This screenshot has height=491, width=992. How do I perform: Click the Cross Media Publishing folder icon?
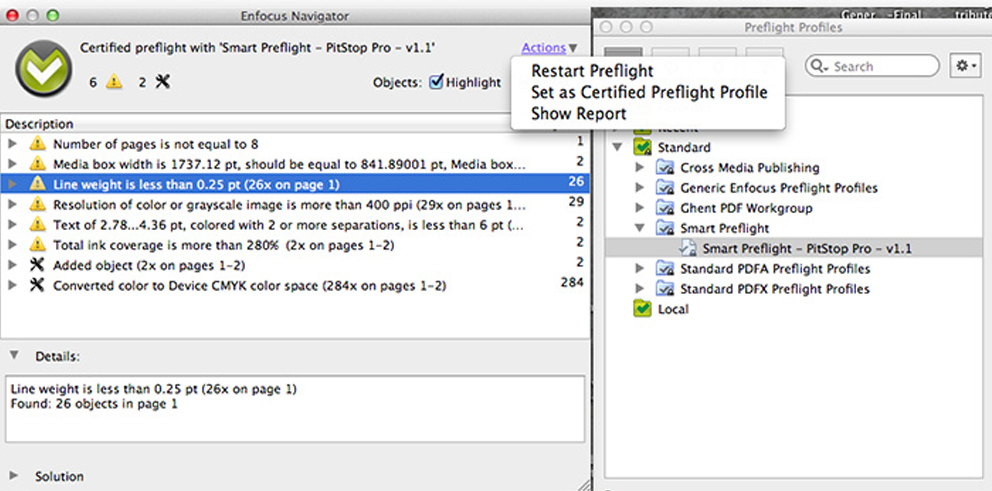click(x=665, y=168)
